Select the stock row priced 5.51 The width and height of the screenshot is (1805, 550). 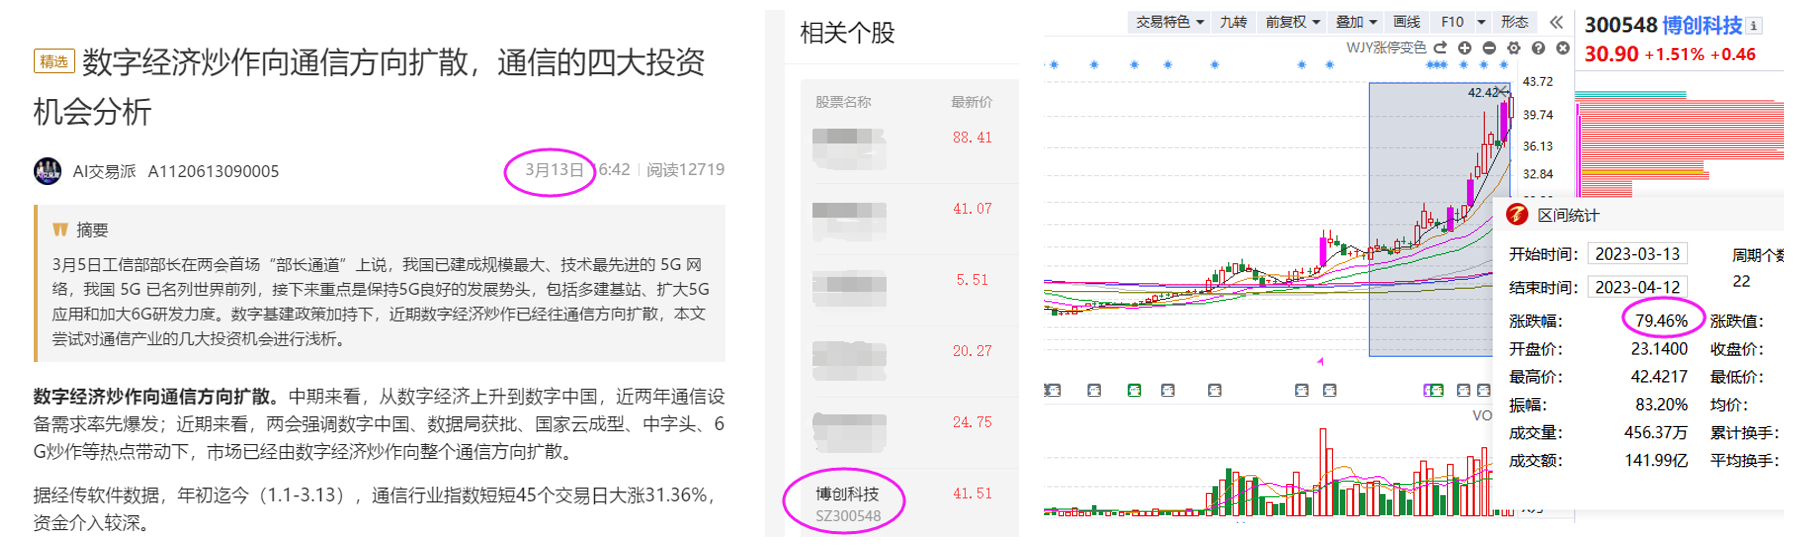(909, 290)
